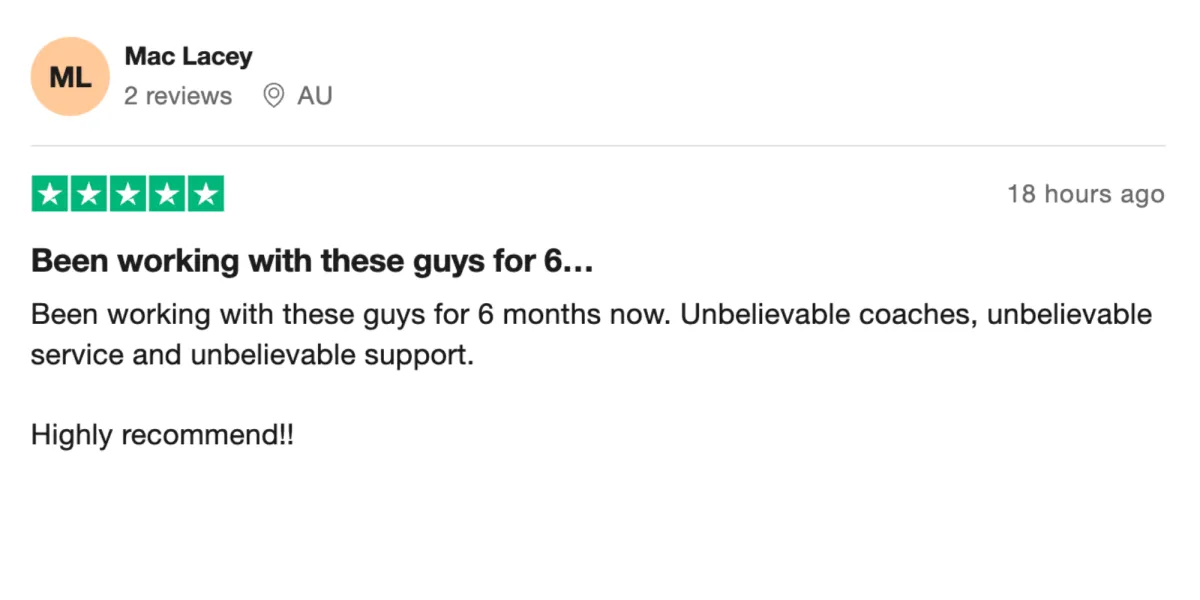Image resolution: width=1200 pixels, height=600 pixels.
Task: Click the ML avatar circle
Action: pyautogui.click(x=70, y=76)
